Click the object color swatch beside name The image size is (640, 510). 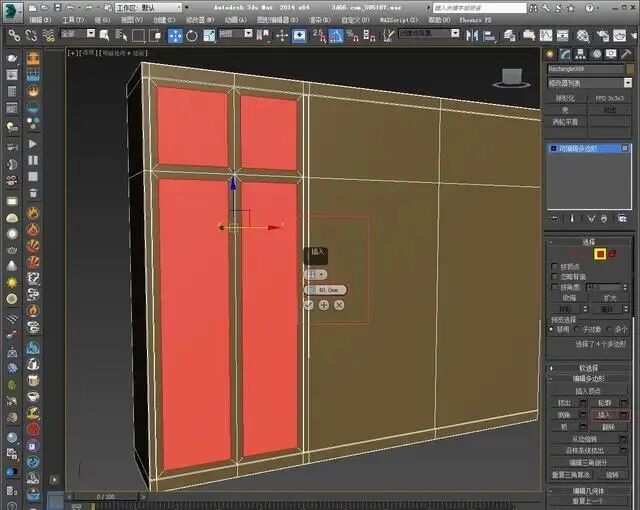coord(631,69)
